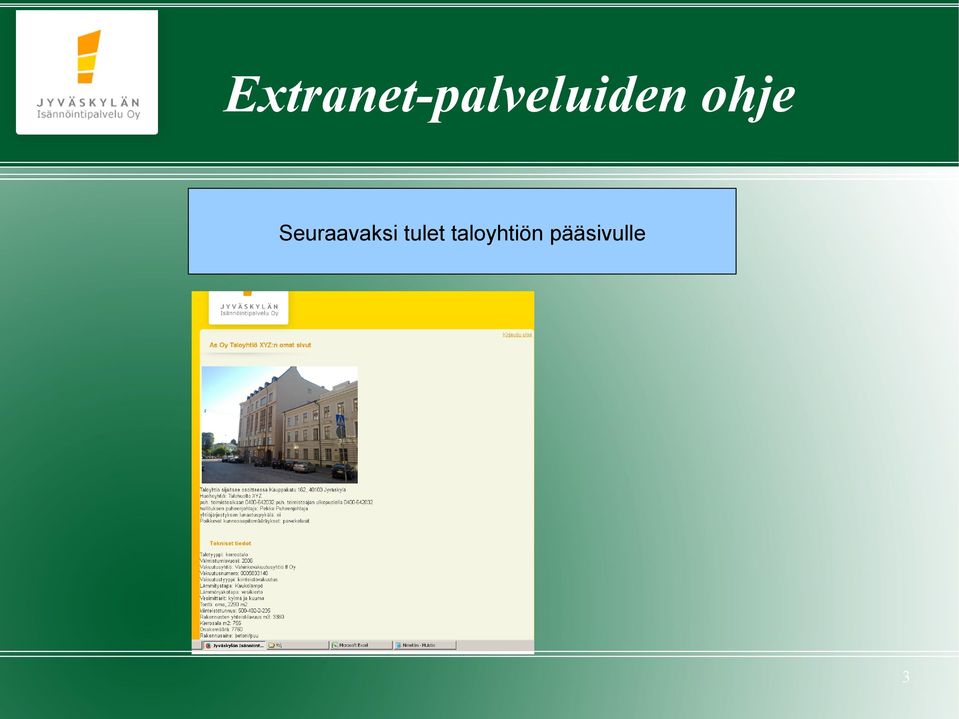The image size is (959, 719).
Task: Click the 'Kerrosala m2' row
Action: (220, 623)
